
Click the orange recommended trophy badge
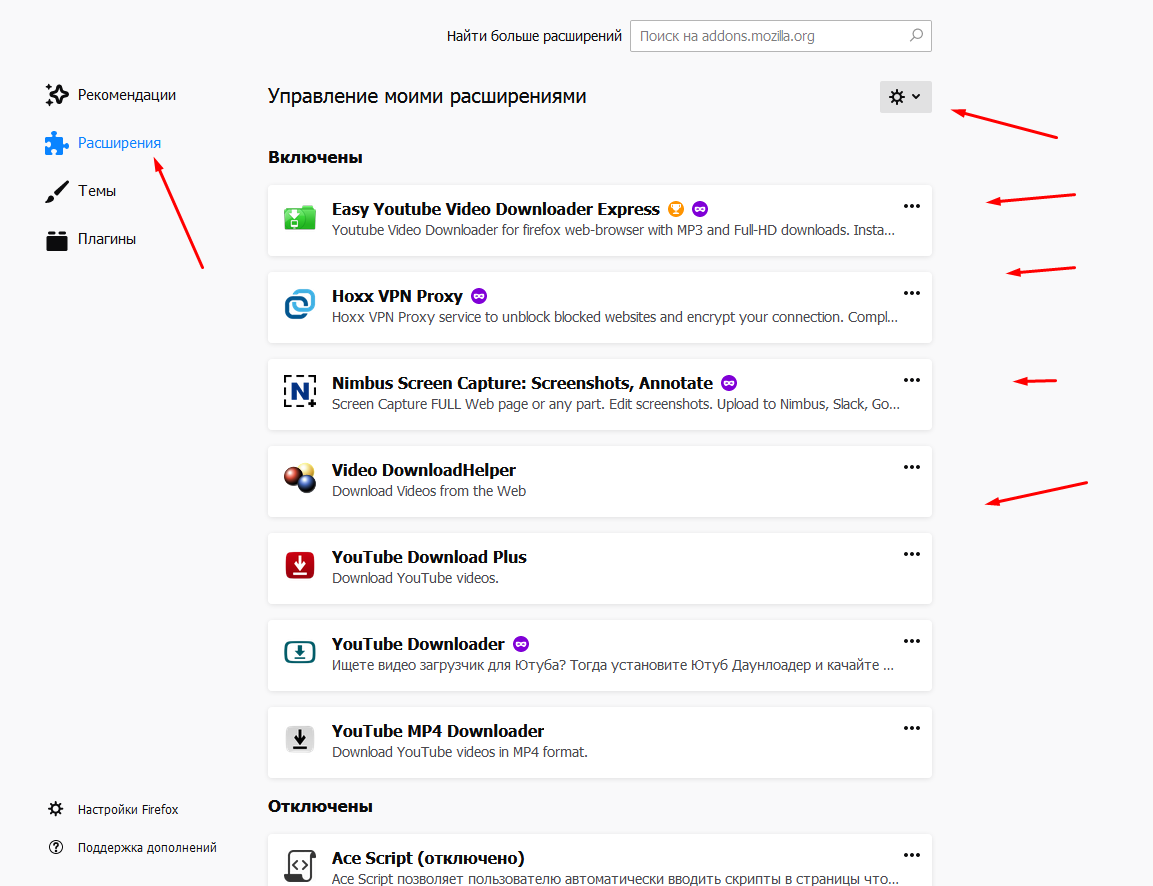coord(676,209)
